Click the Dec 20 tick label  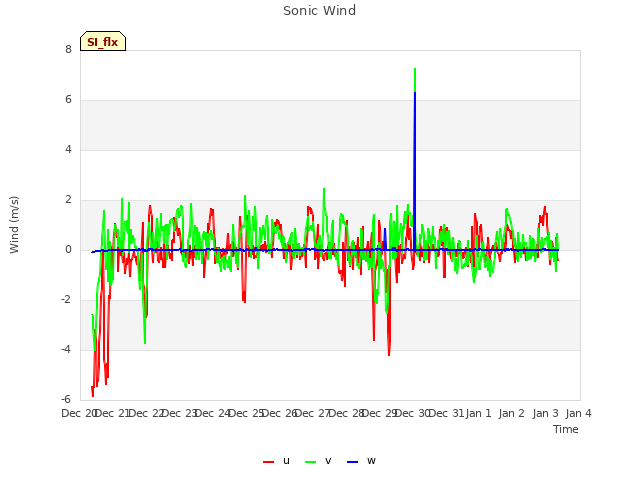(x=79, y=413)
